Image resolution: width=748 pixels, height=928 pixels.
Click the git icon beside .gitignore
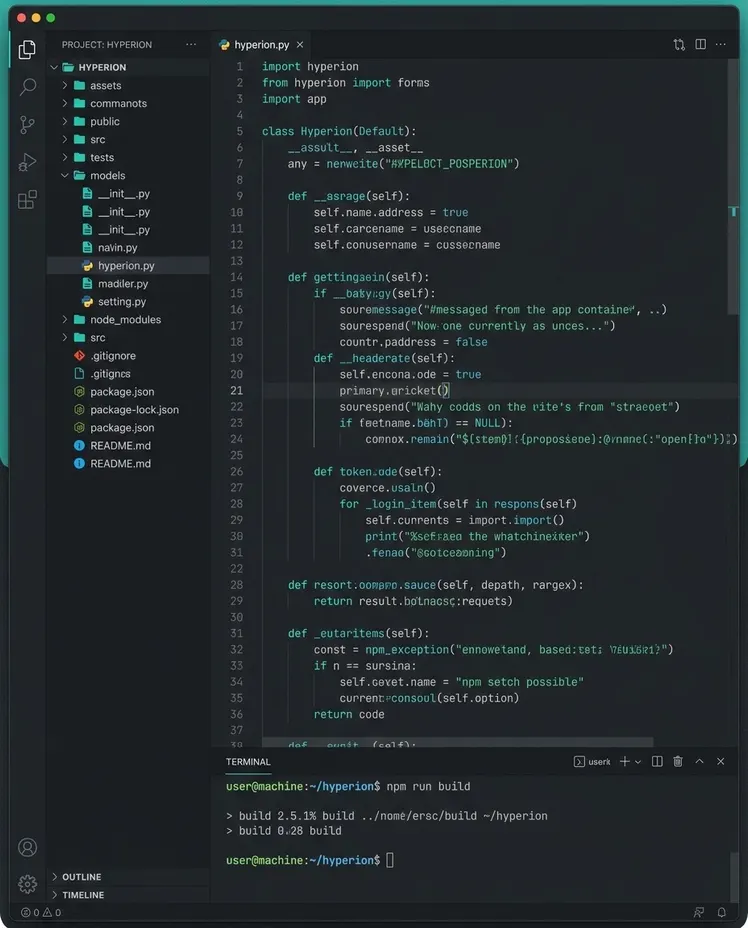pos(79,356)
